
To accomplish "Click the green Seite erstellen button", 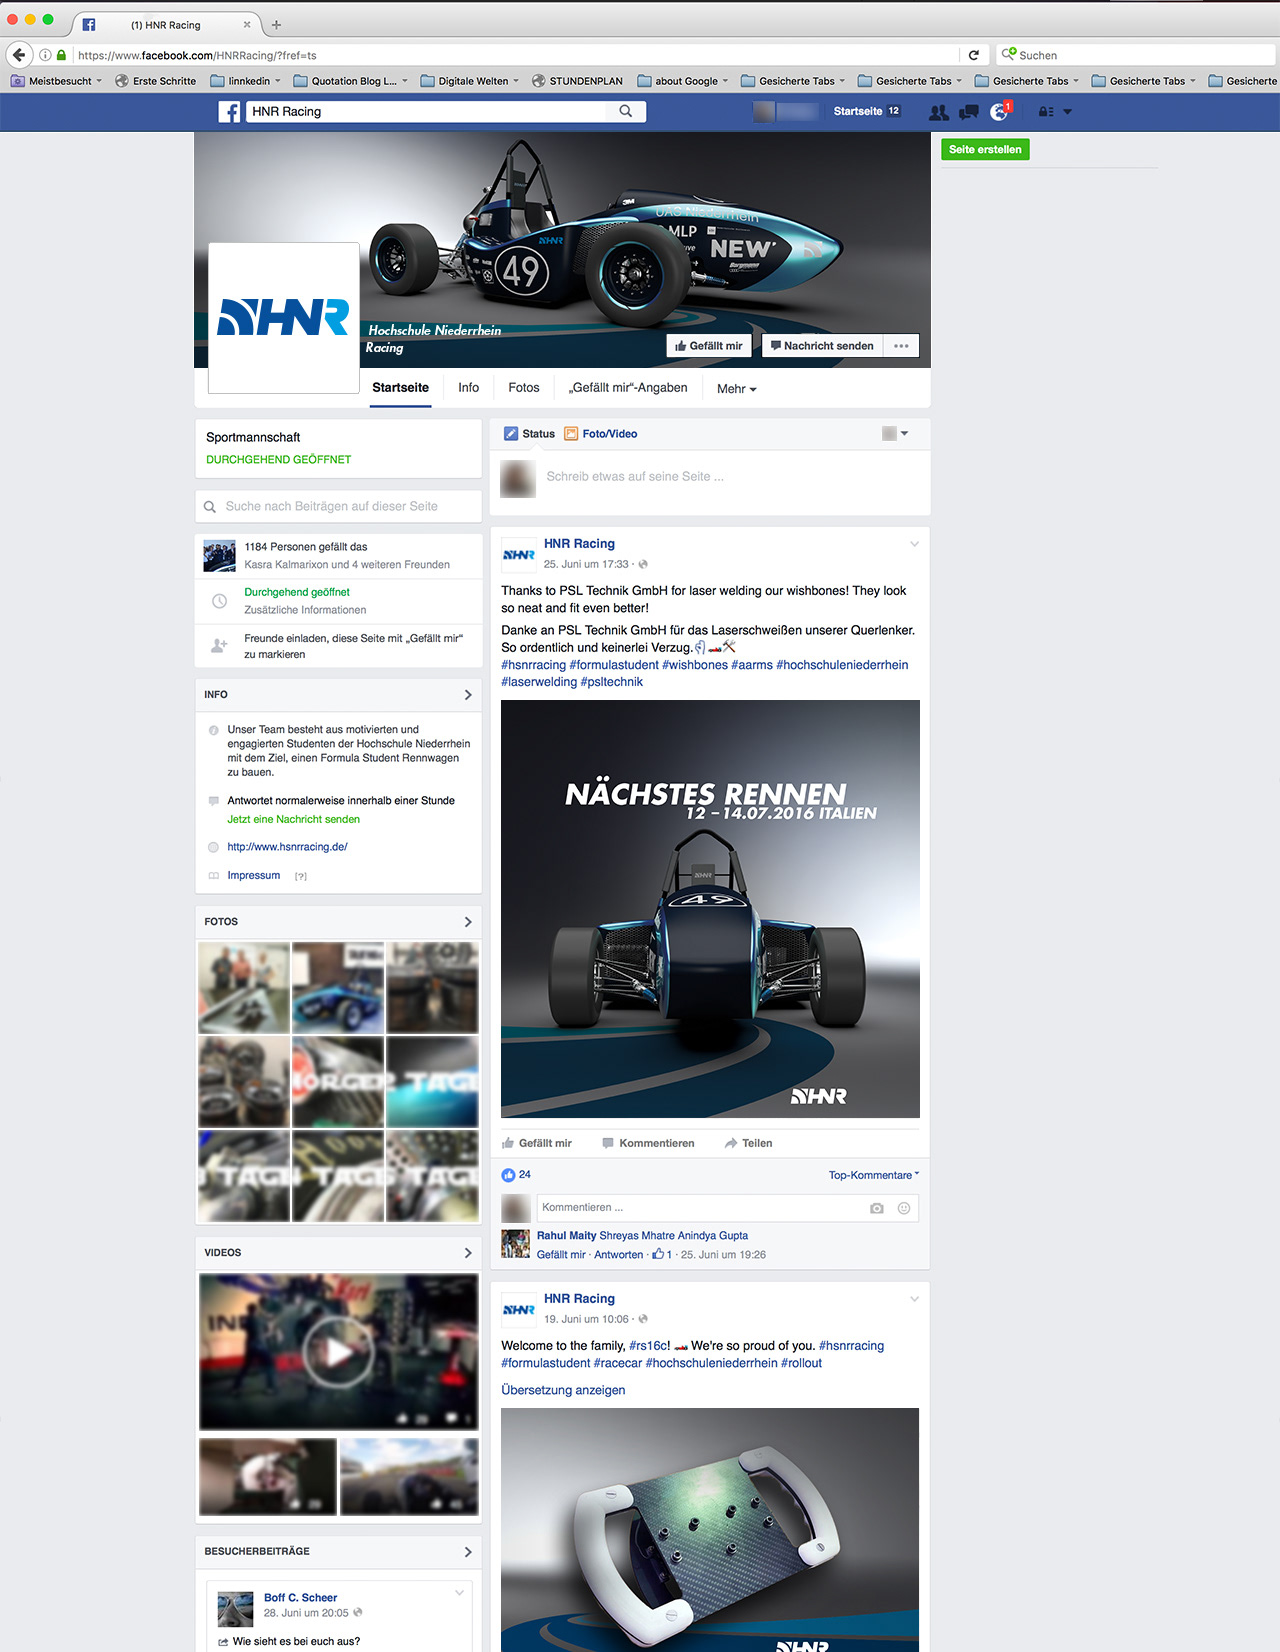I will (x=985, y=150).
